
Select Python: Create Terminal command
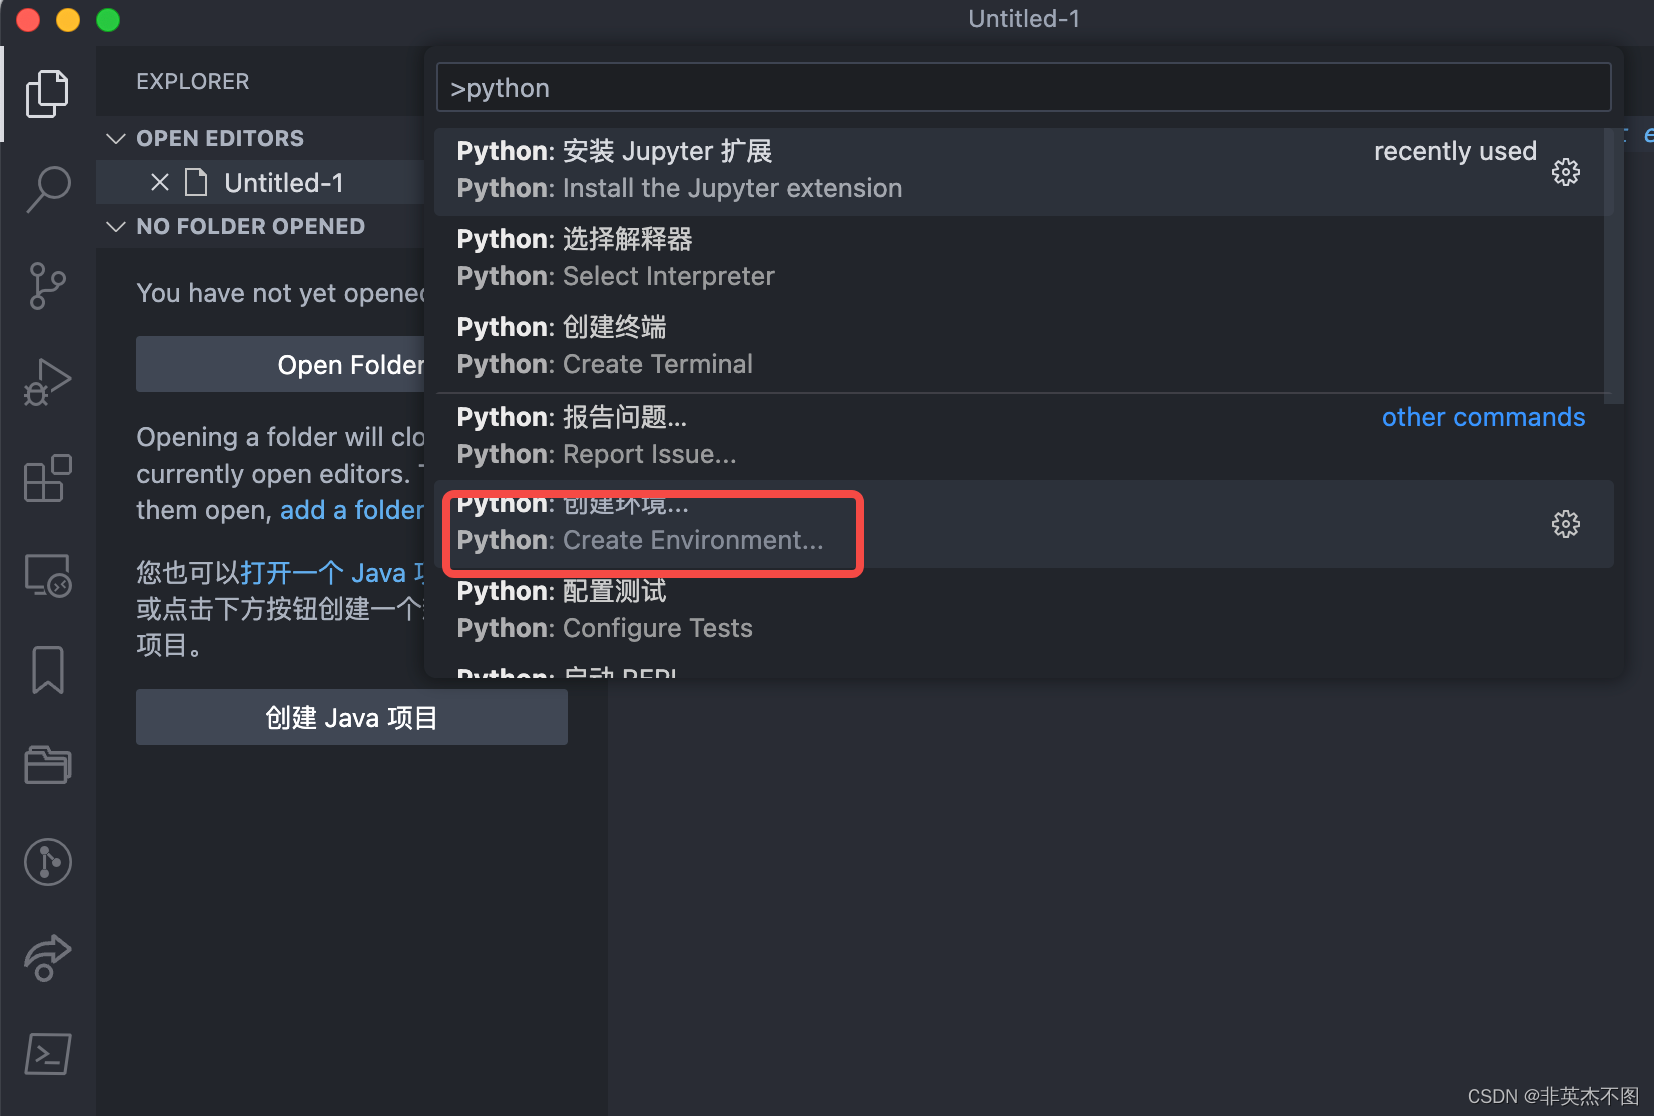point(1024,347)
